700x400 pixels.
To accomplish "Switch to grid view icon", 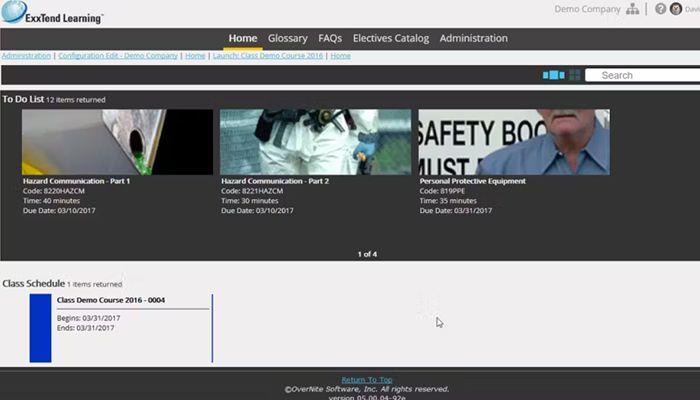I will (575, 75).
